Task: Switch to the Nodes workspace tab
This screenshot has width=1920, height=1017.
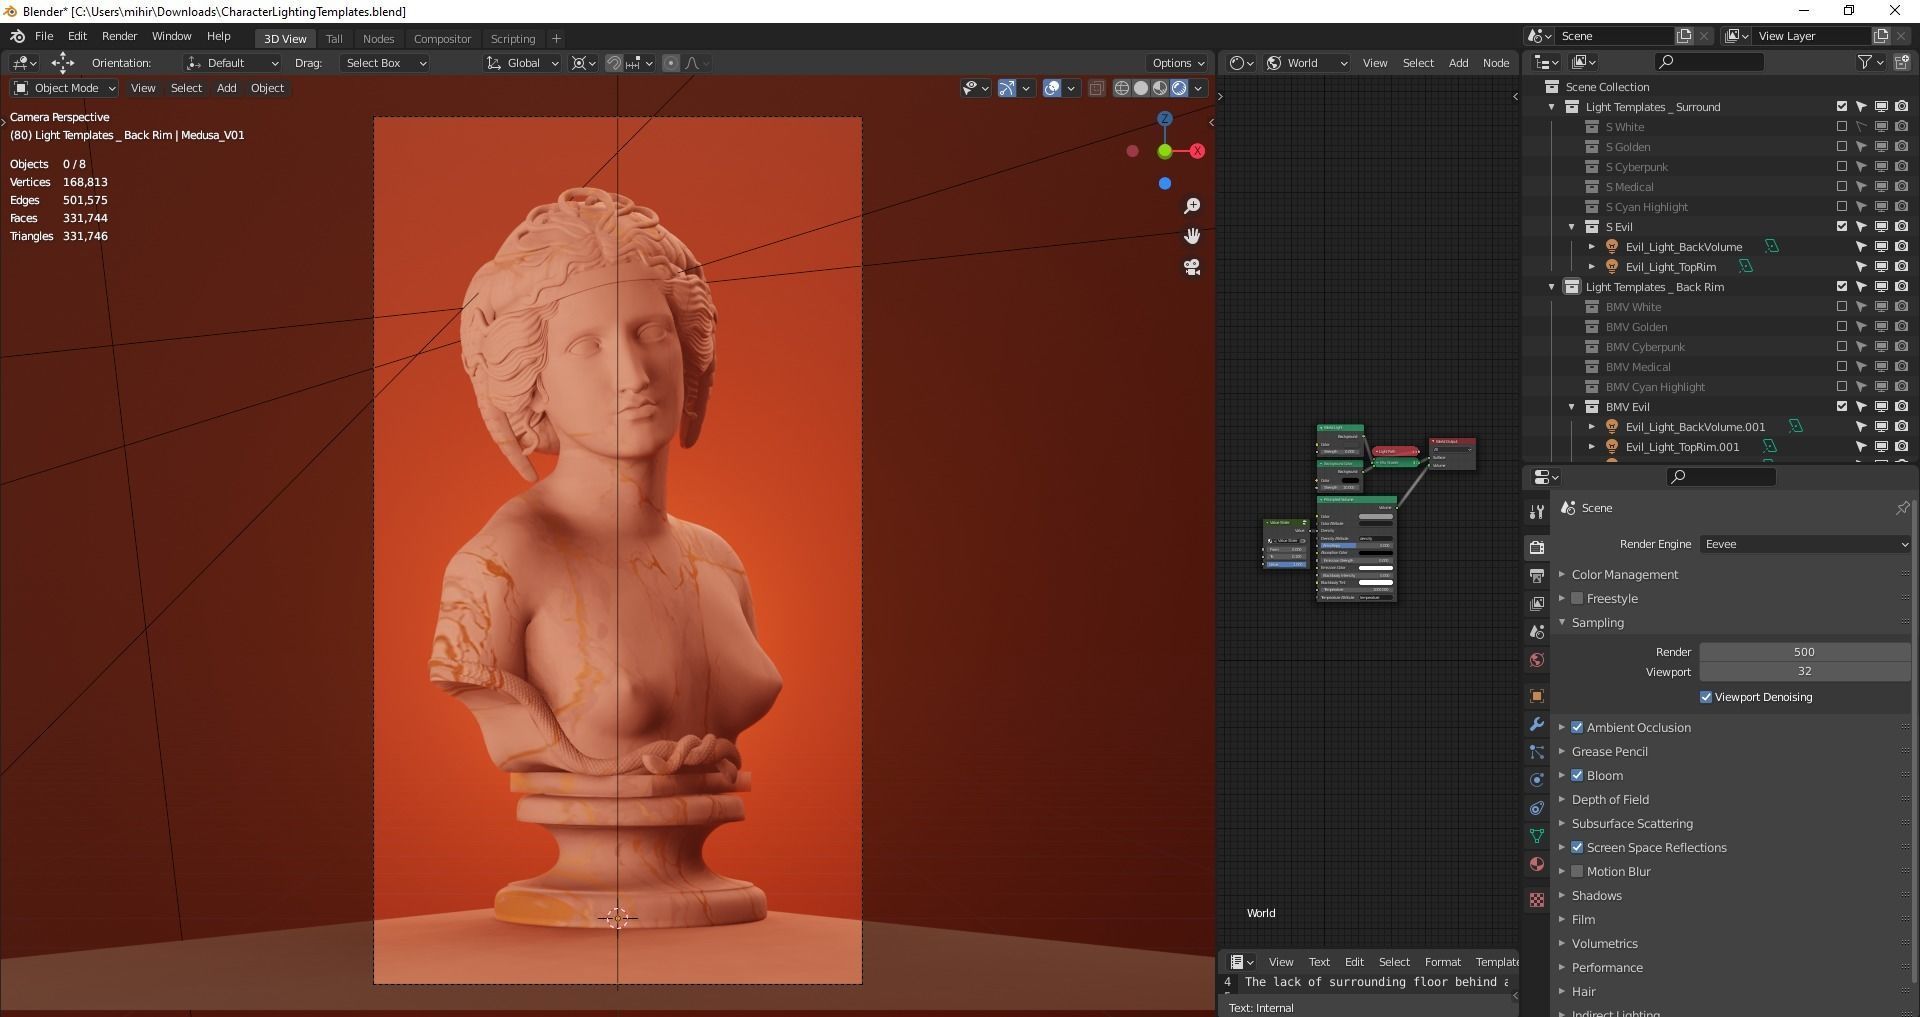Action: coord(378,39)
